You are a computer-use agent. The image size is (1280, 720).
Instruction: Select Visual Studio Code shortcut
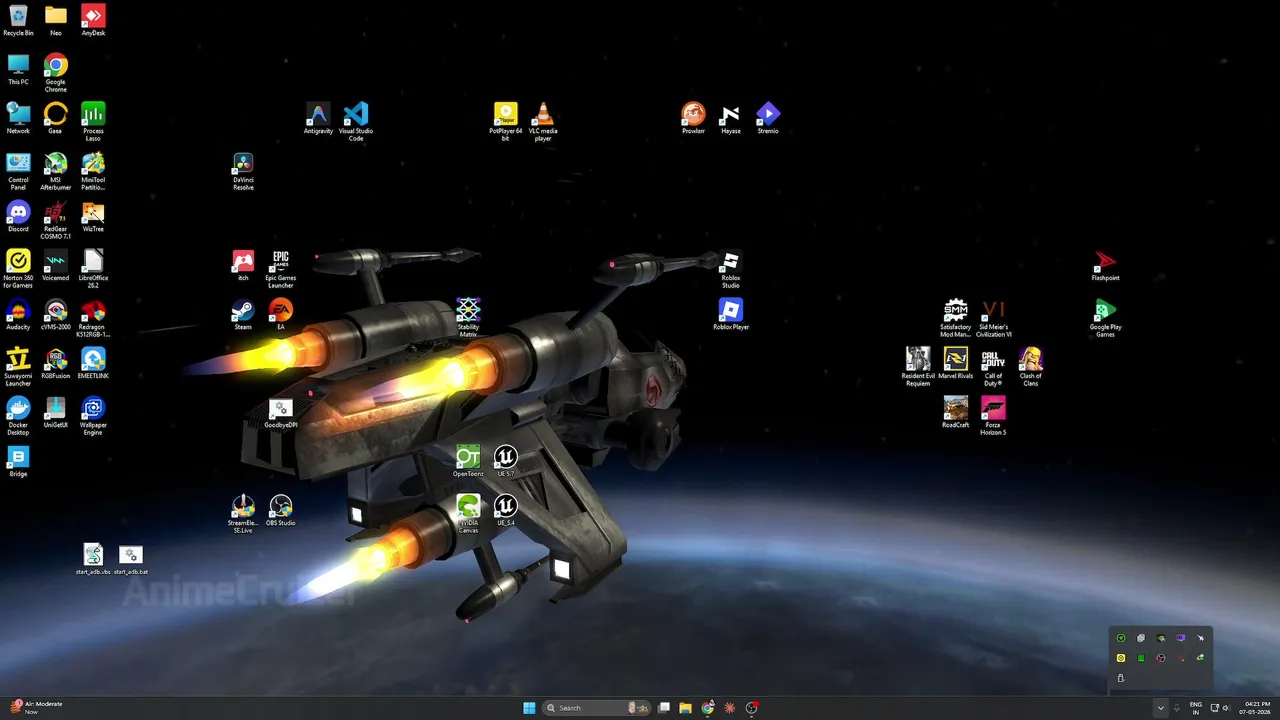[x=356, y=121]
